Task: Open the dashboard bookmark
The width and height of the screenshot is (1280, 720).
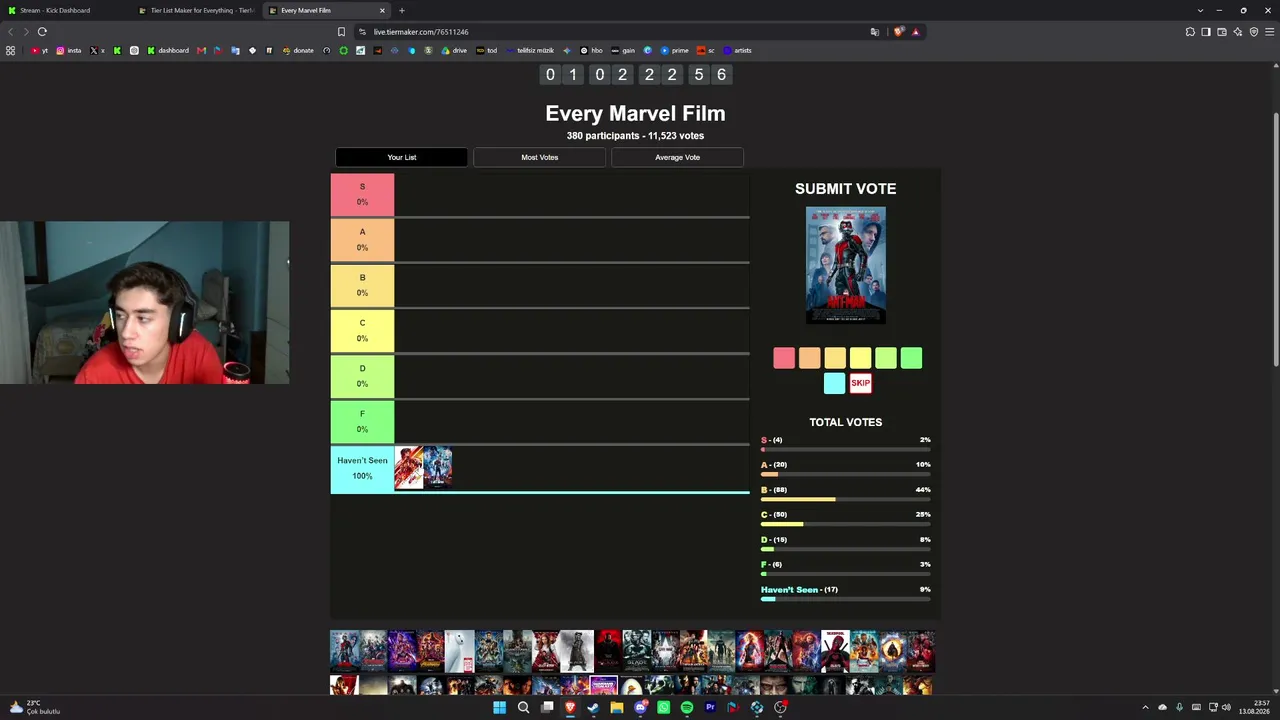Action: point(168,50)
